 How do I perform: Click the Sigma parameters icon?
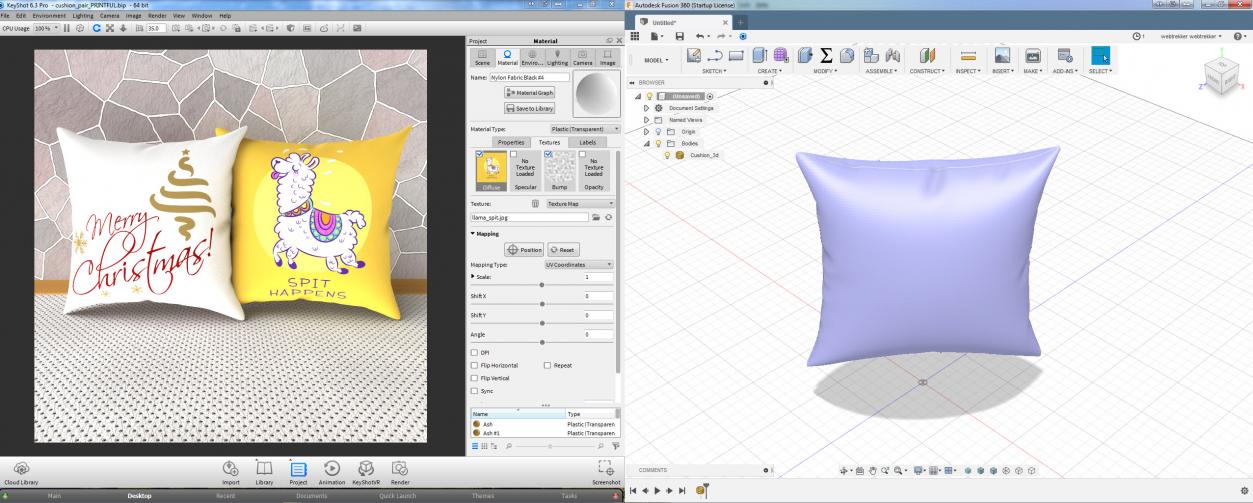pyautogui.click(x=827, y=56)
